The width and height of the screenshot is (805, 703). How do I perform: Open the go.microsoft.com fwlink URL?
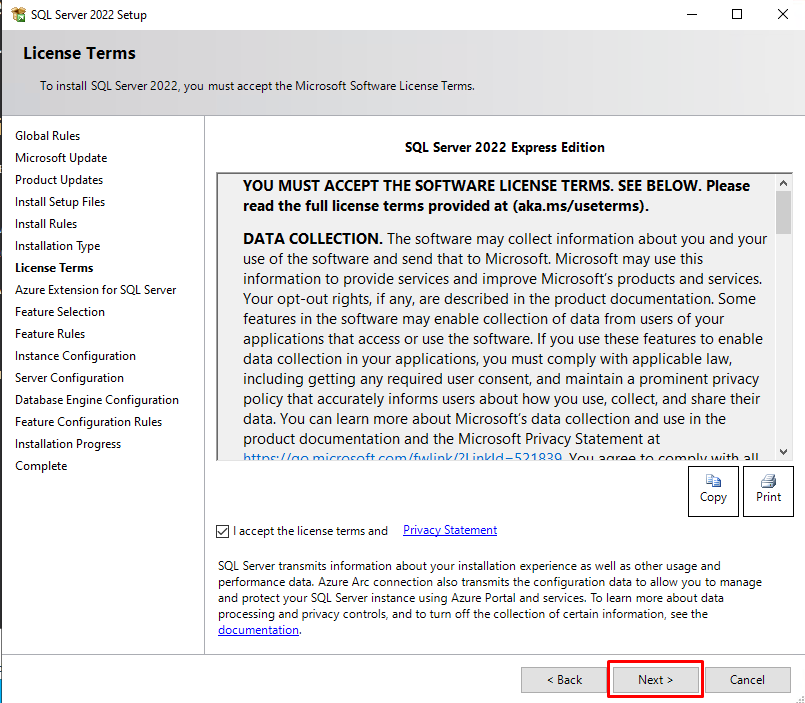coord(402,458)
